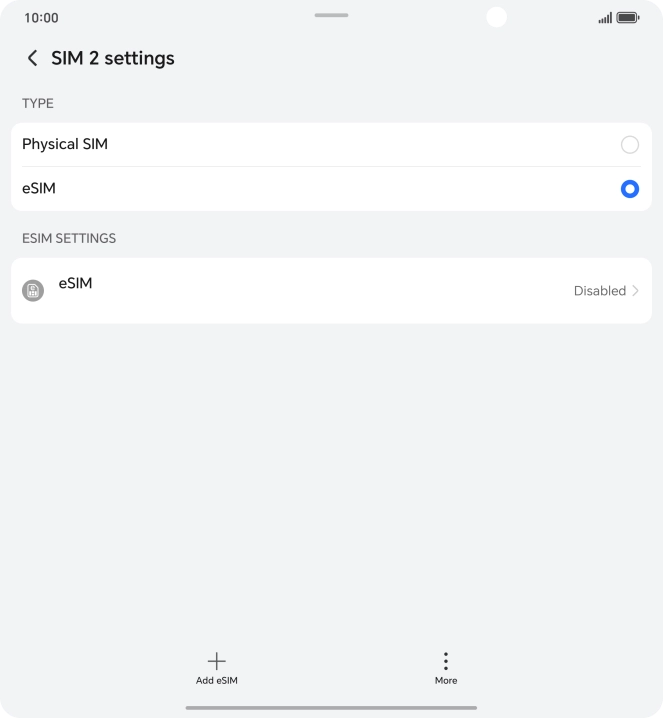The width and height of the screenshot is (663, 718).
Task: Tap the plus icon to add eSIM
Action: point(216,661)
